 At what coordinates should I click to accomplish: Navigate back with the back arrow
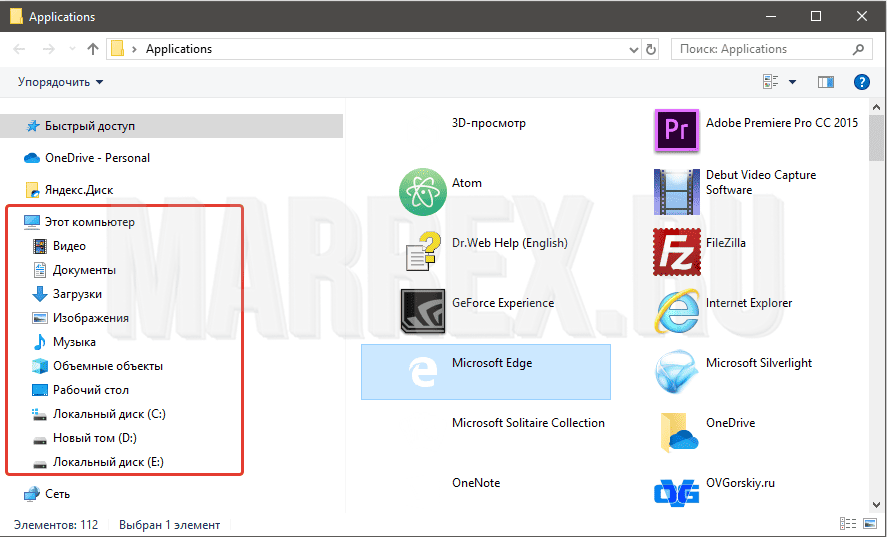19,49
